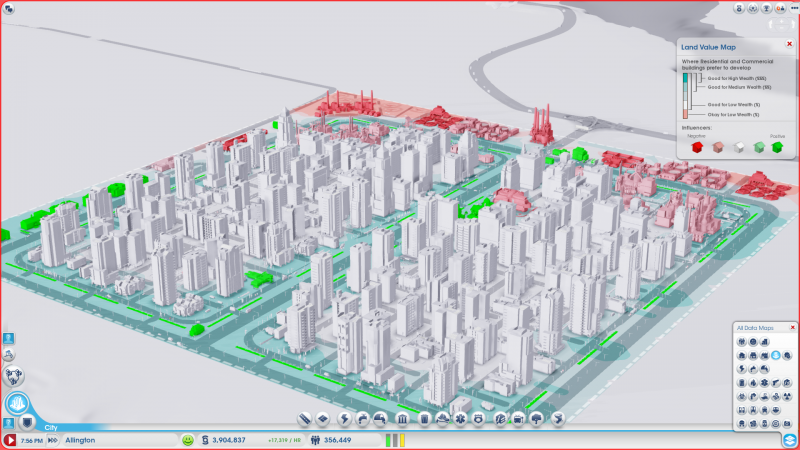Click the Government building columns icon
This screenshot has height=450, width=800.
coord(401,418)
